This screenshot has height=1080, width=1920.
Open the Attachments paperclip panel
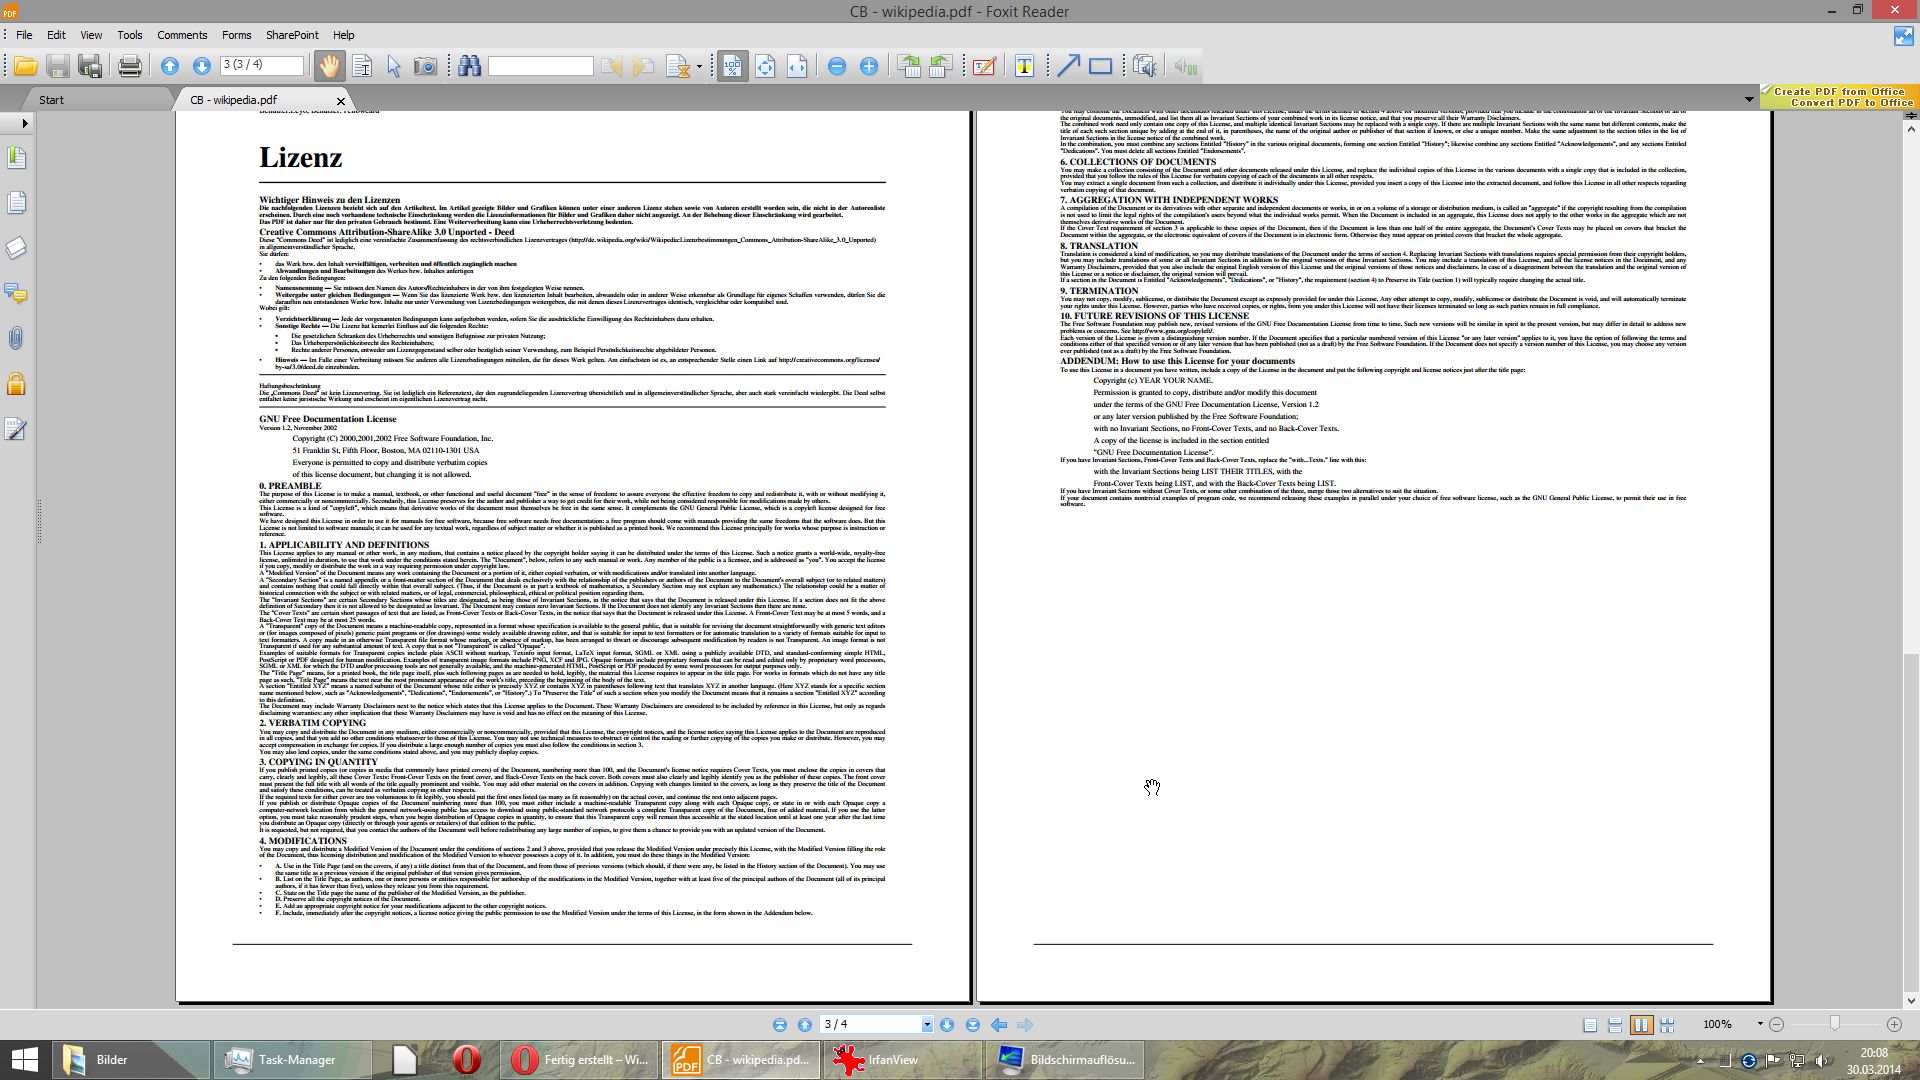16,339
